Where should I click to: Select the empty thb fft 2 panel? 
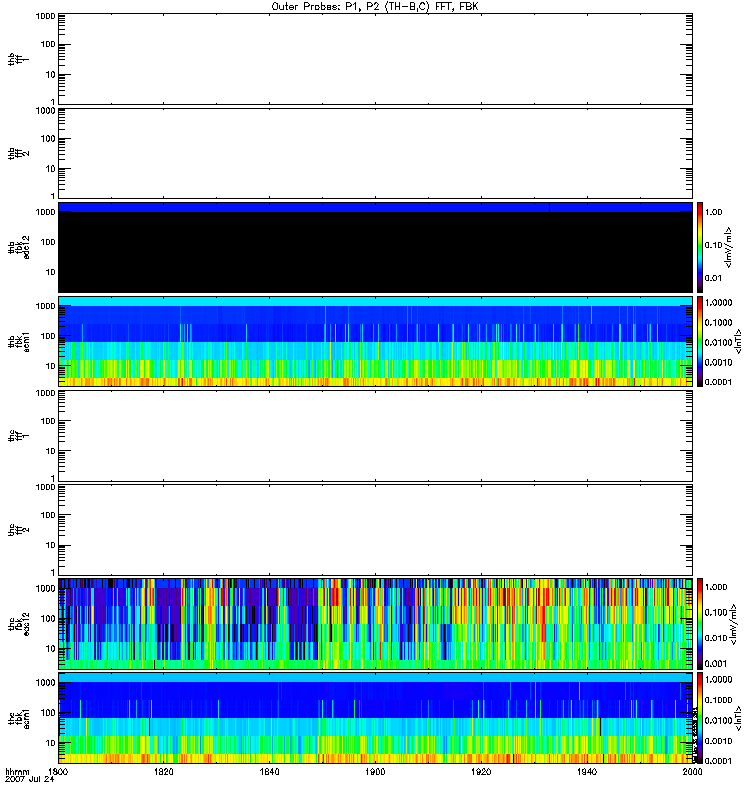pos(374,152)
